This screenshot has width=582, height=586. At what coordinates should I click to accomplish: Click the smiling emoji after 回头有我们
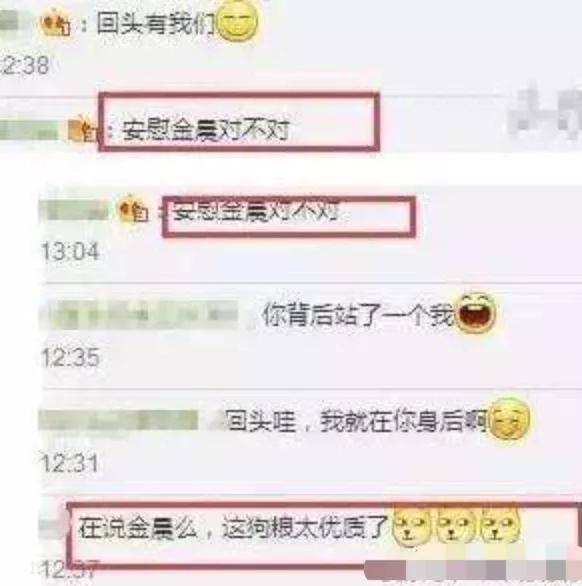coord(238,22)
